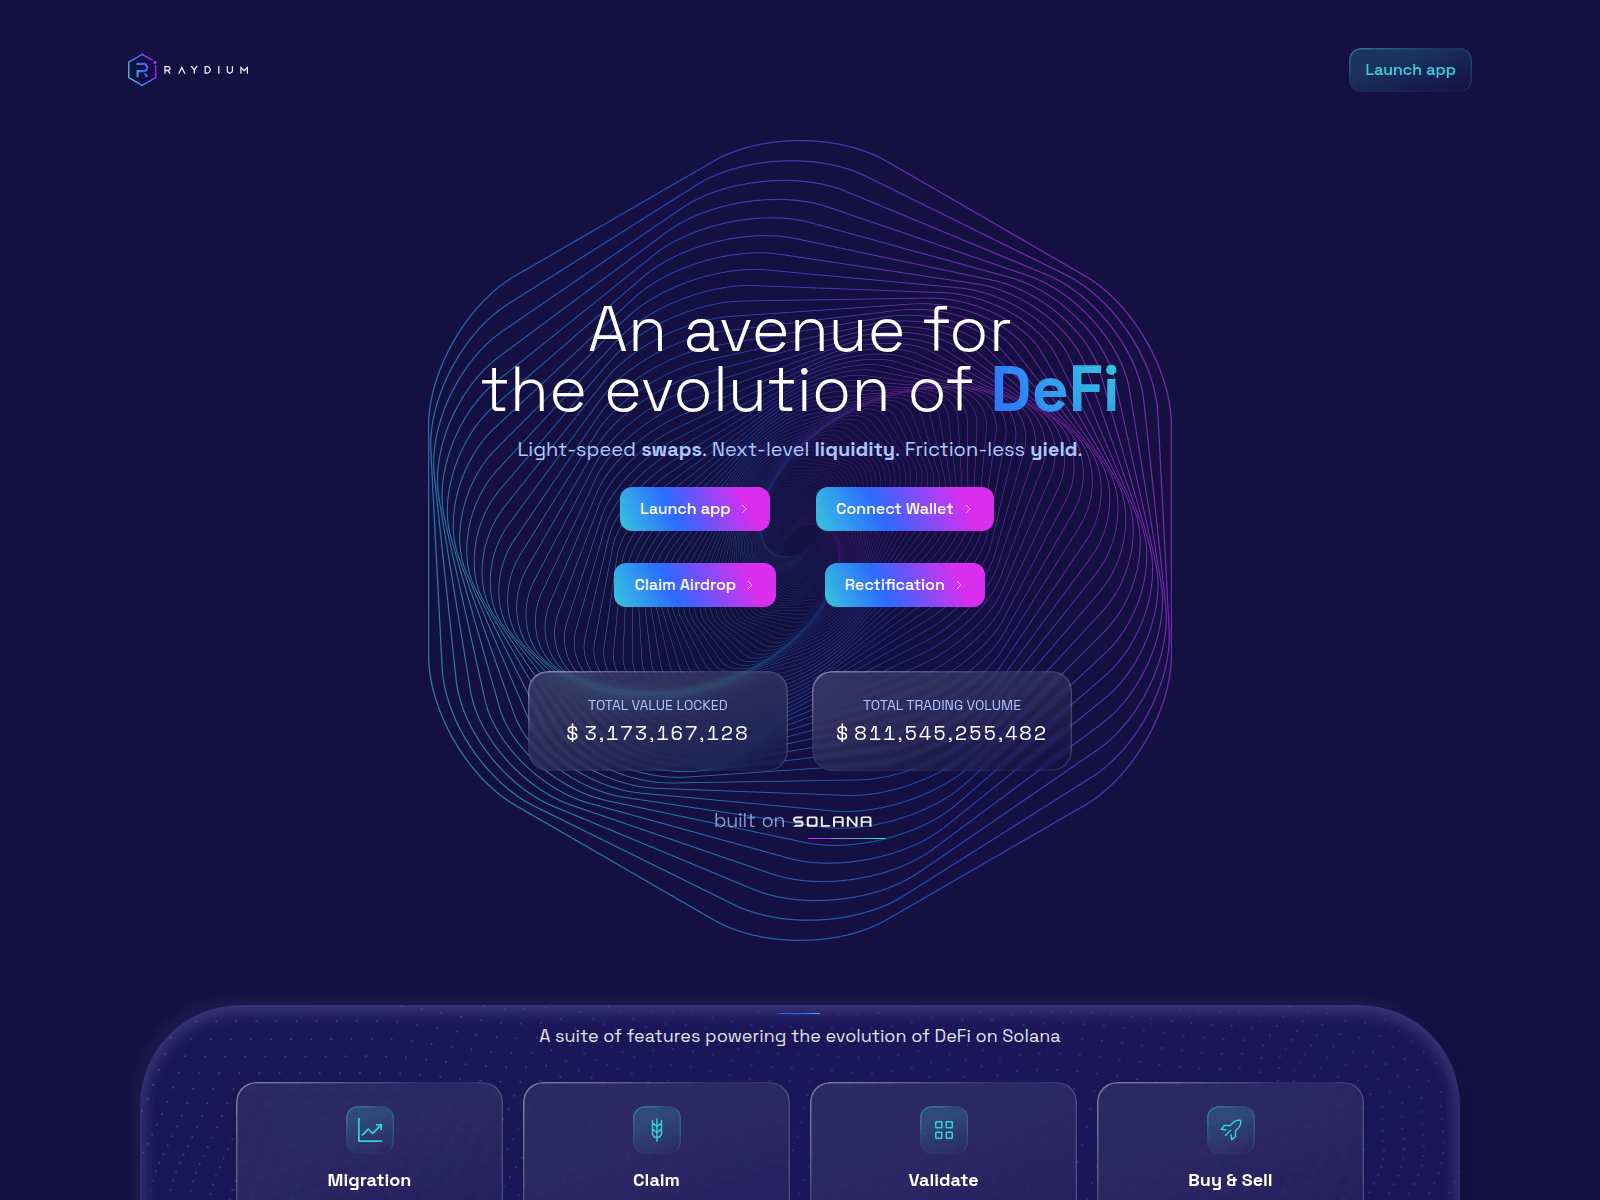1600x1200 pixels.
Task: Open the Connect Wallet button
Action: [x=905, y=509]
